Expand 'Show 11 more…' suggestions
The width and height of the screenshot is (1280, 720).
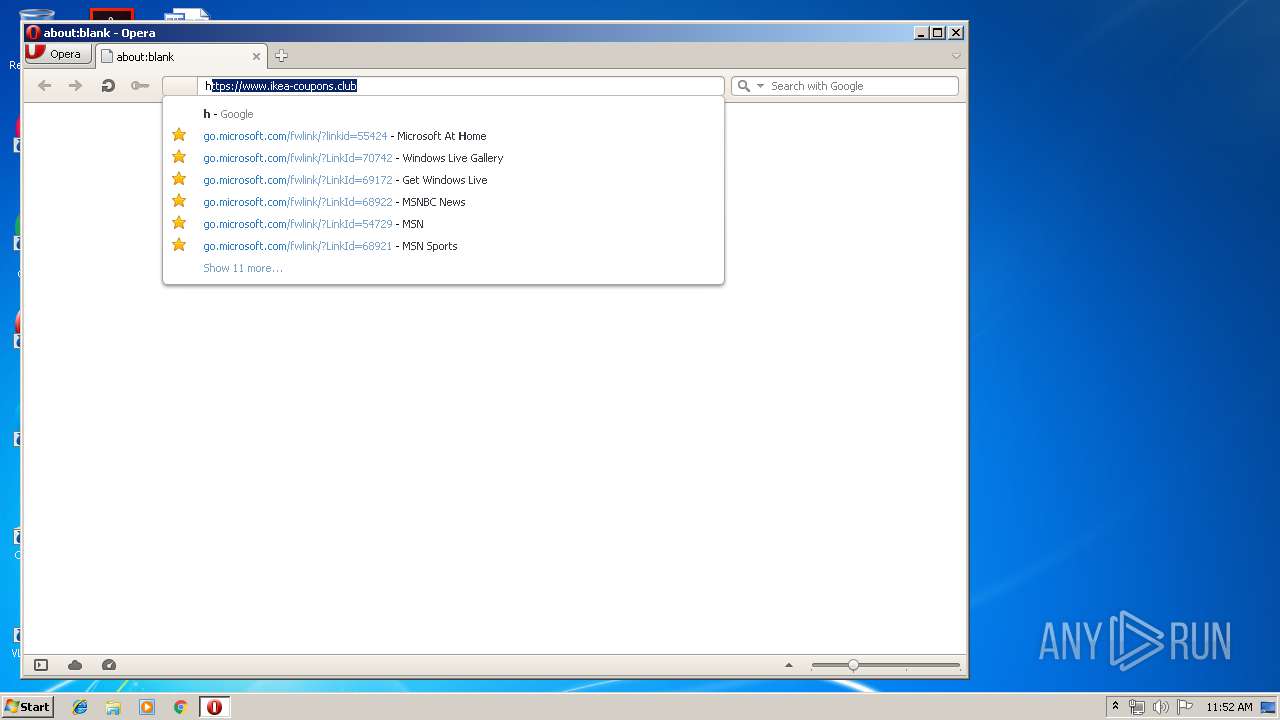point(243,268)
